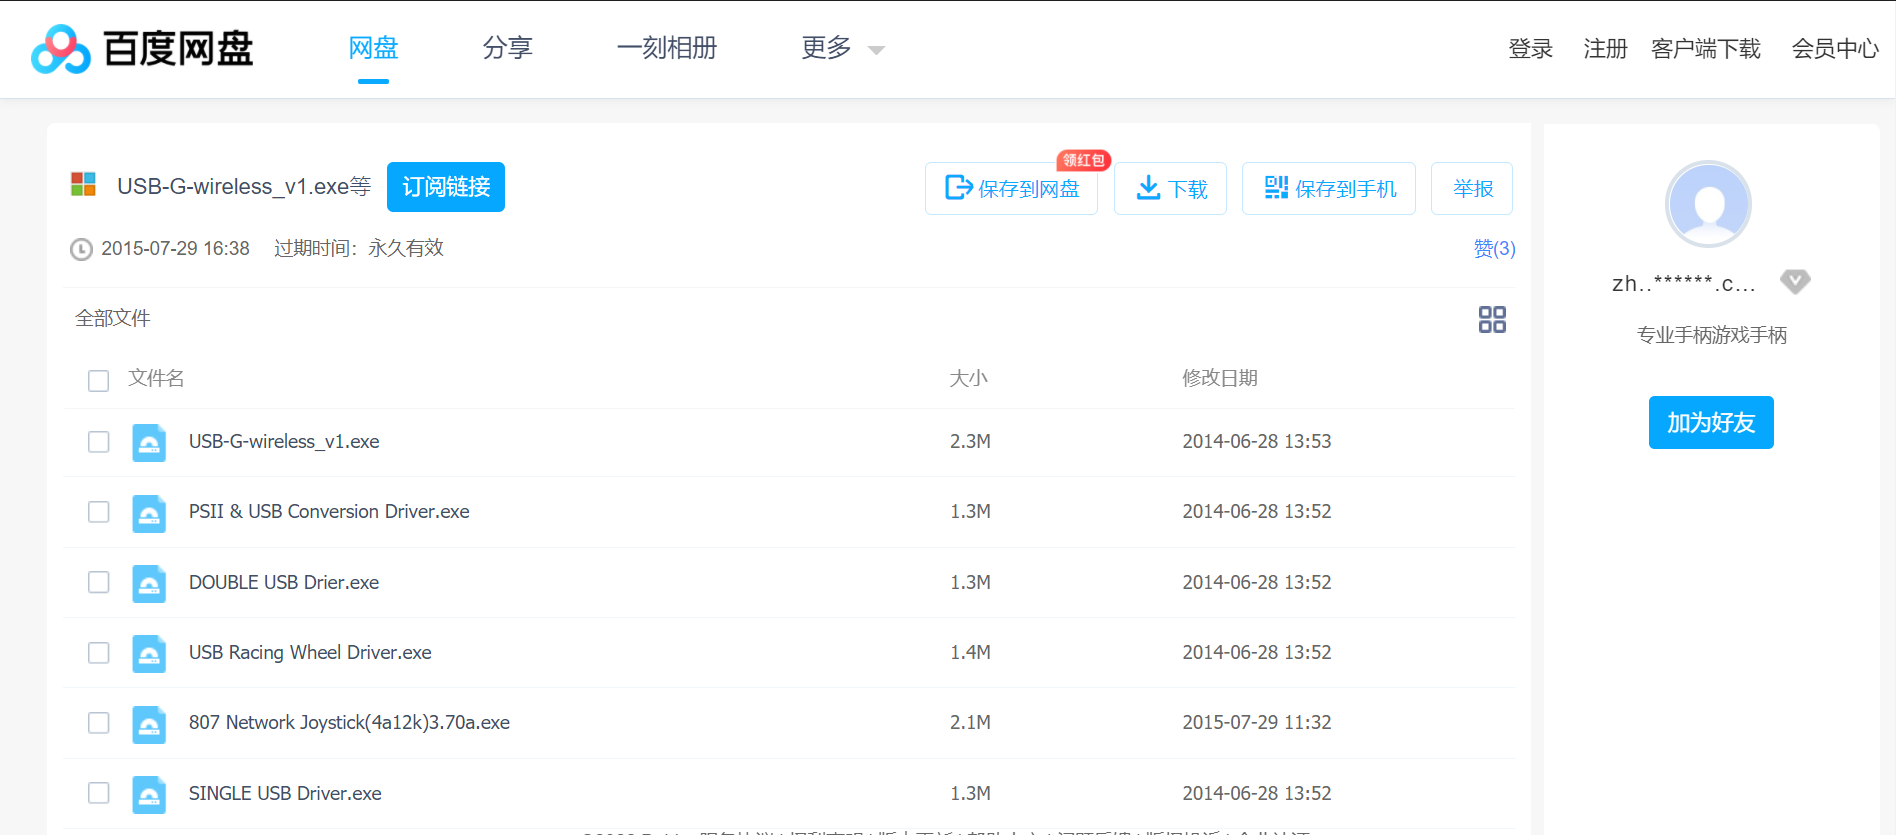The width and height of the screenshot is (1896, 835).
Task: Click the 2.3M size of USB-G-wireless_v1.exe
Action: pos(970,441)
